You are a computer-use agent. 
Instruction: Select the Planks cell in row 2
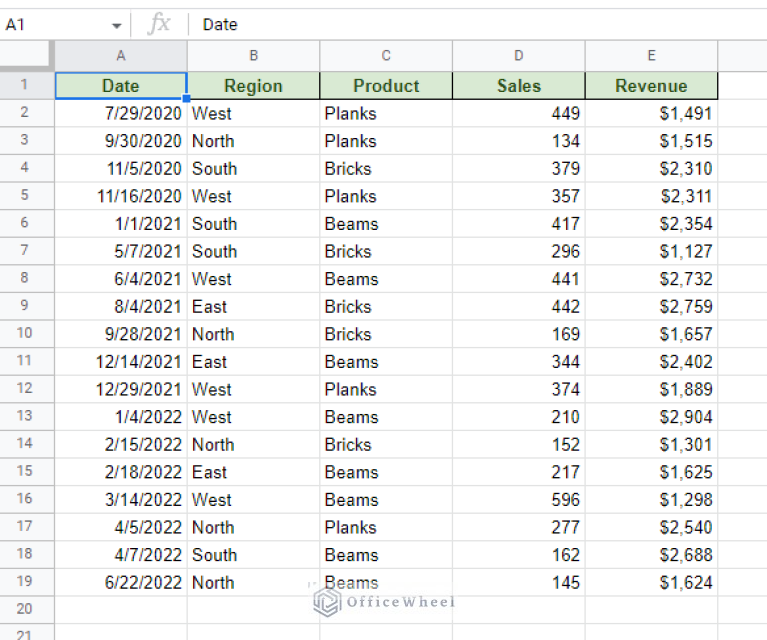[386, 114]
